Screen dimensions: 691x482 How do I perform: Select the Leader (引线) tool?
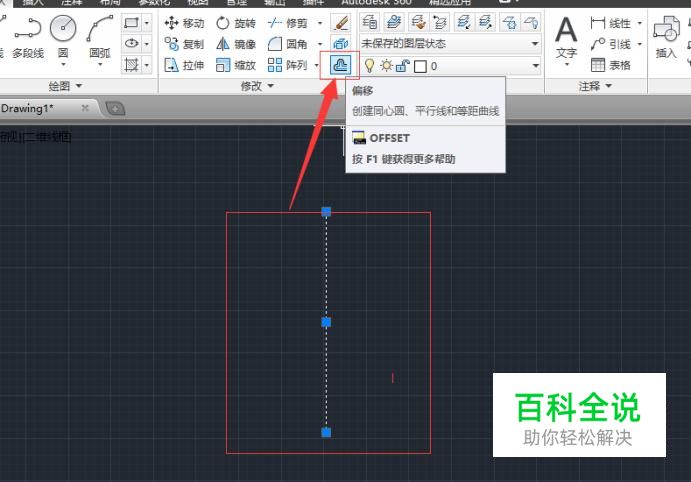[x=611, y=44]
